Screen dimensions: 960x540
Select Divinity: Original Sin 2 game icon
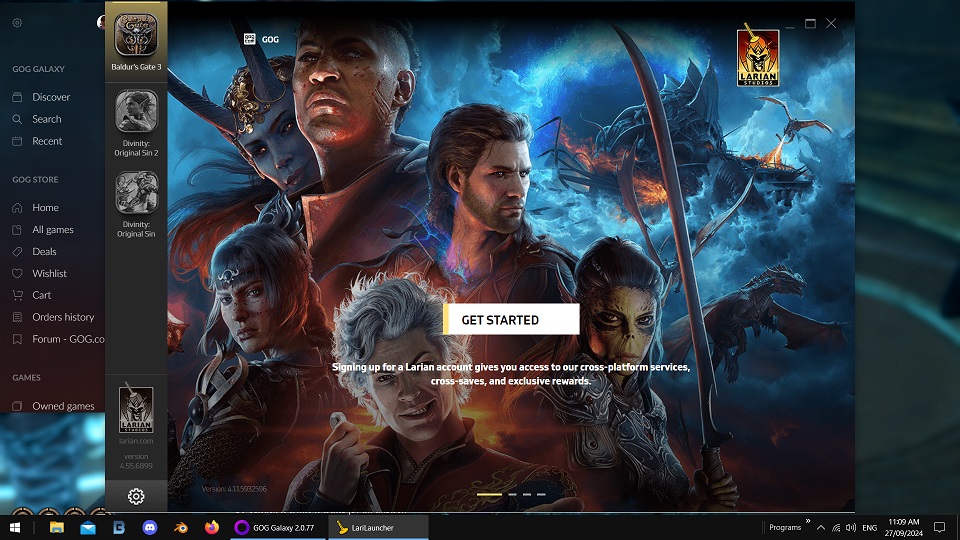tap(136, 111)
